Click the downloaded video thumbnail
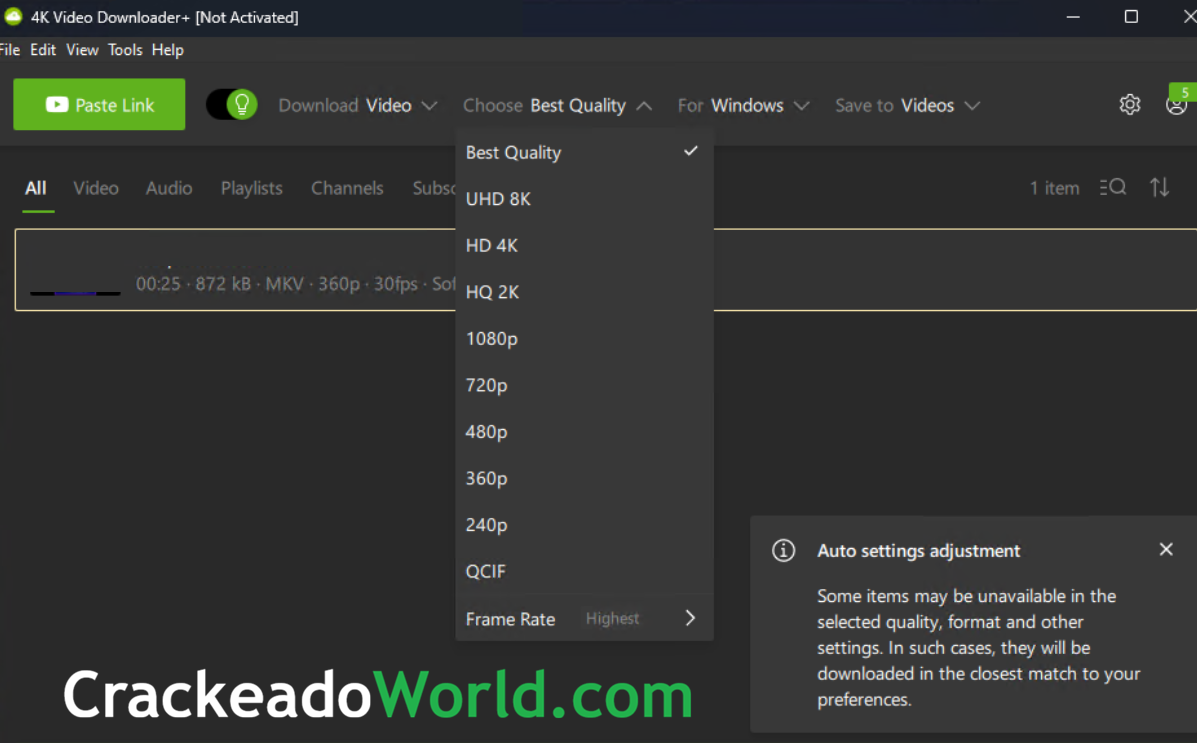Image resolution: width=1197 pixels, height=743 pixels. point(75,270)
